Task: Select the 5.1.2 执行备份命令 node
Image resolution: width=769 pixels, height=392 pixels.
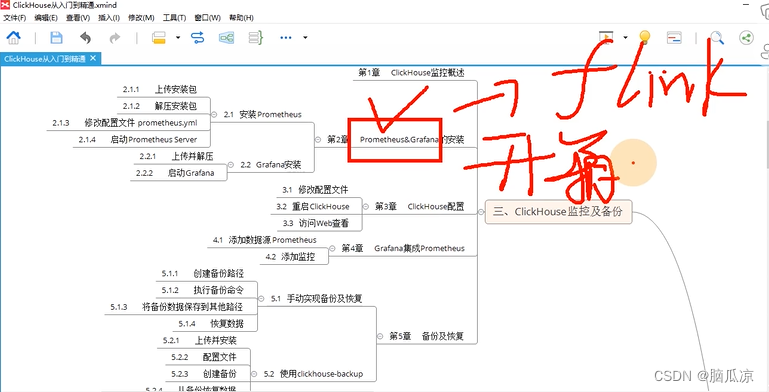Action: (x=203, y=290)
